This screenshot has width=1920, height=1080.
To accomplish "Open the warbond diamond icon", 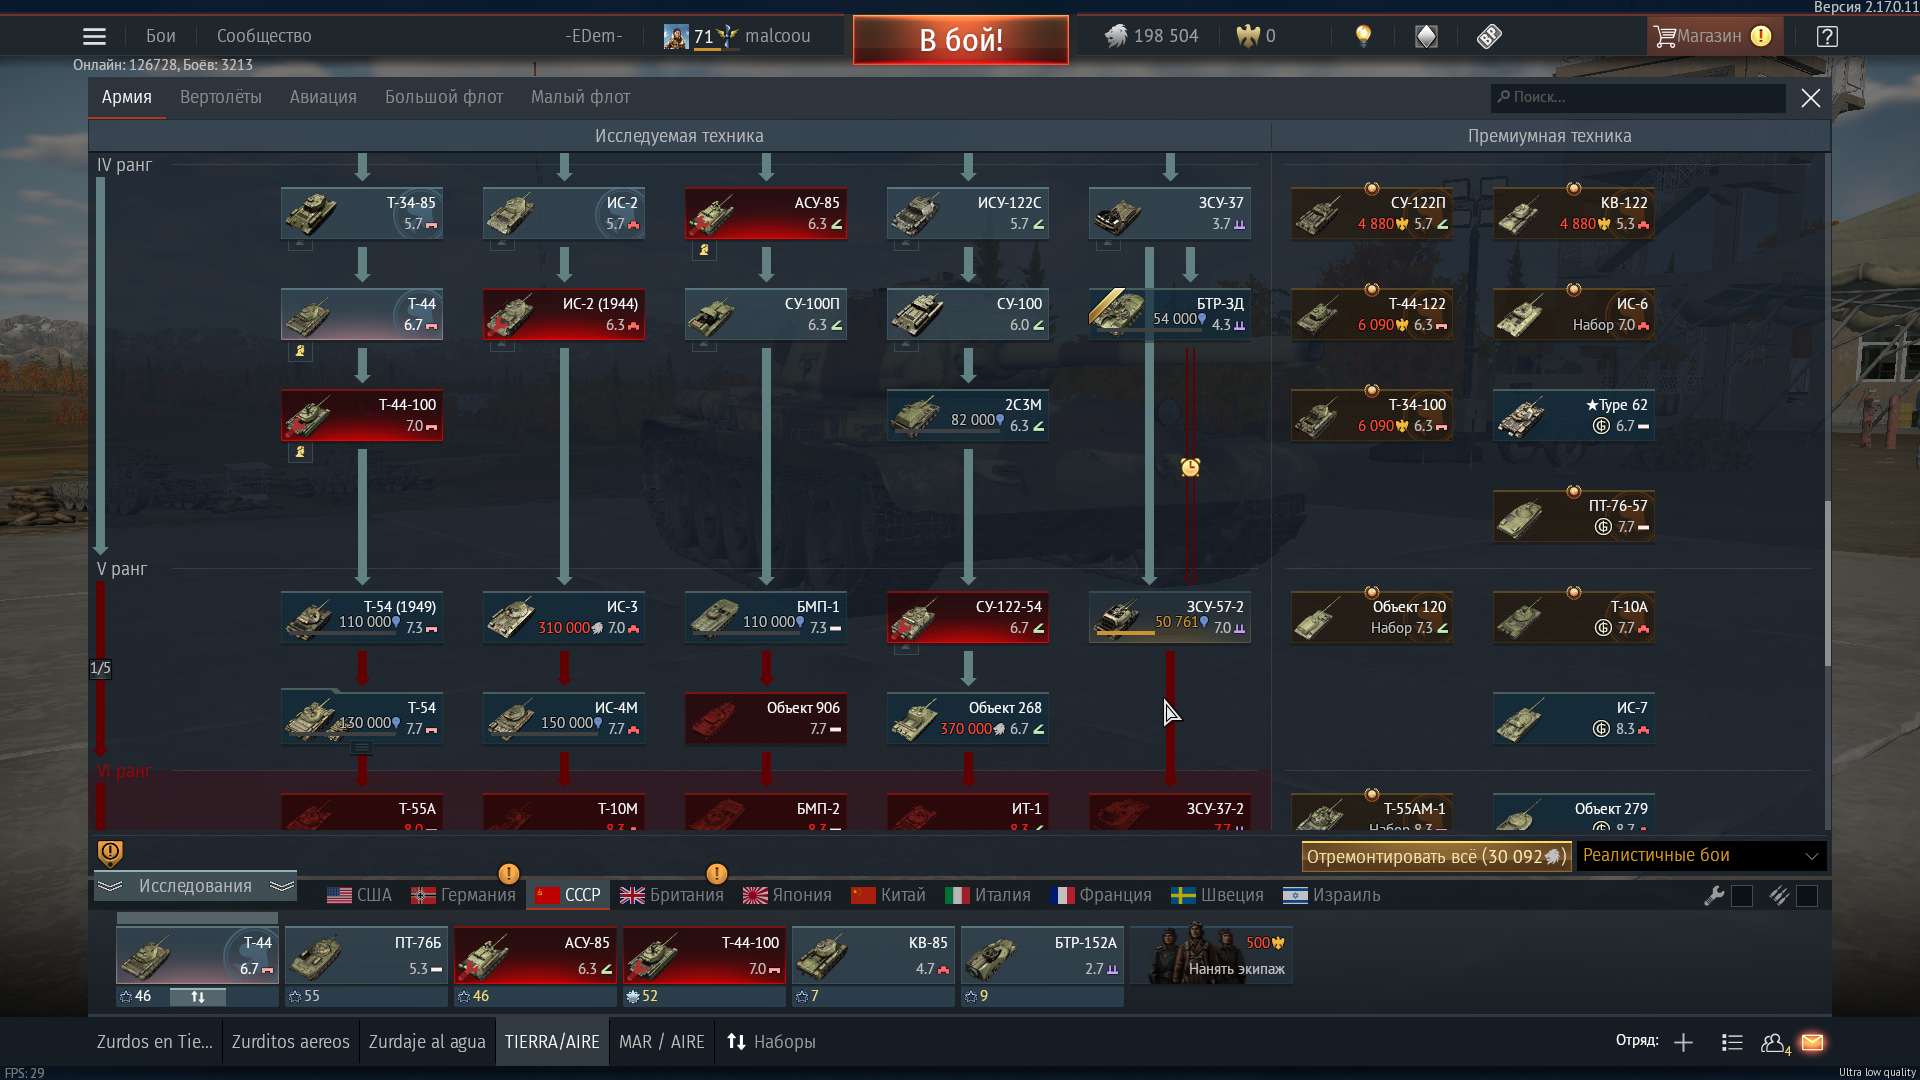I will pos(1426,37).
